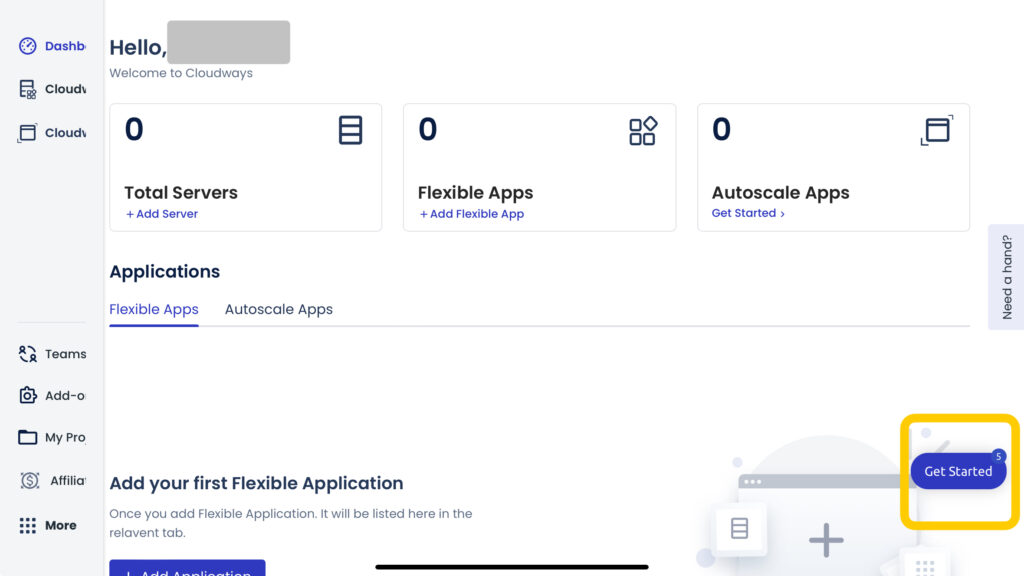Screen dimensions: 1024x576
Task: Click the zero count in the Total Servers card
Action: [134, 129]
